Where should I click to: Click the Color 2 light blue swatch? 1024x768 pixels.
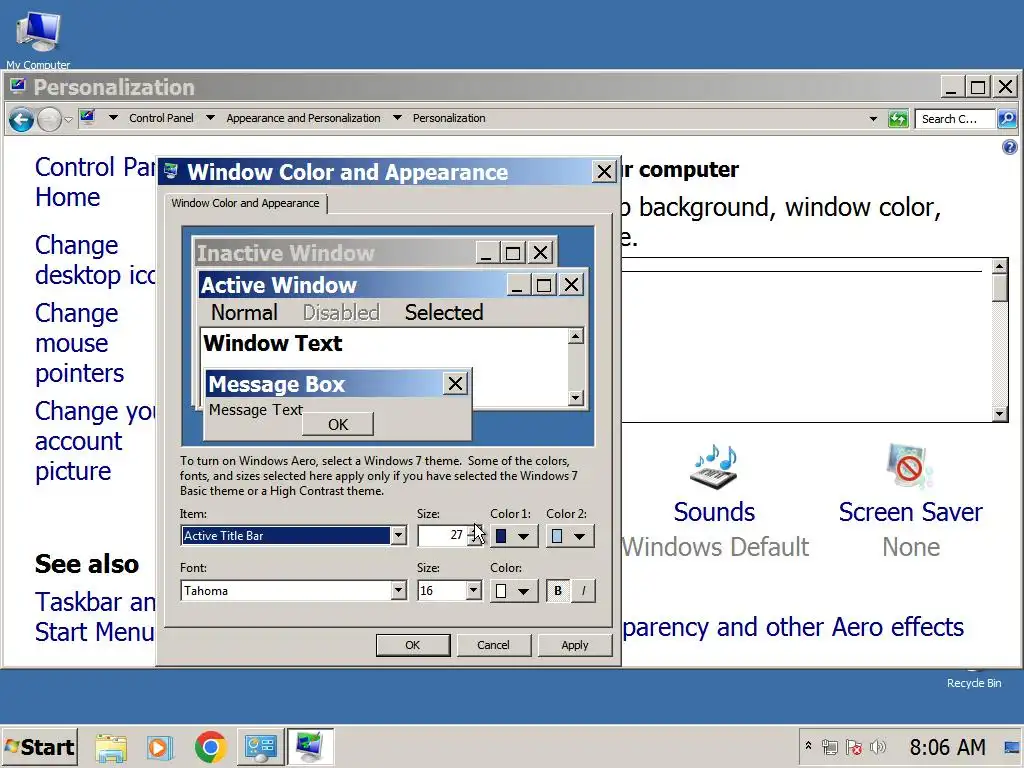(557, 536)
